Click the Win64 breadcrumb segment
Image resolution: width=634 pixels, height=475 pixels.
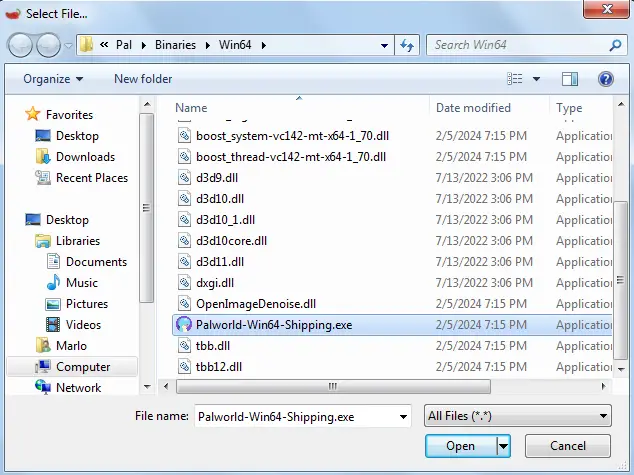tap(235, 45)
